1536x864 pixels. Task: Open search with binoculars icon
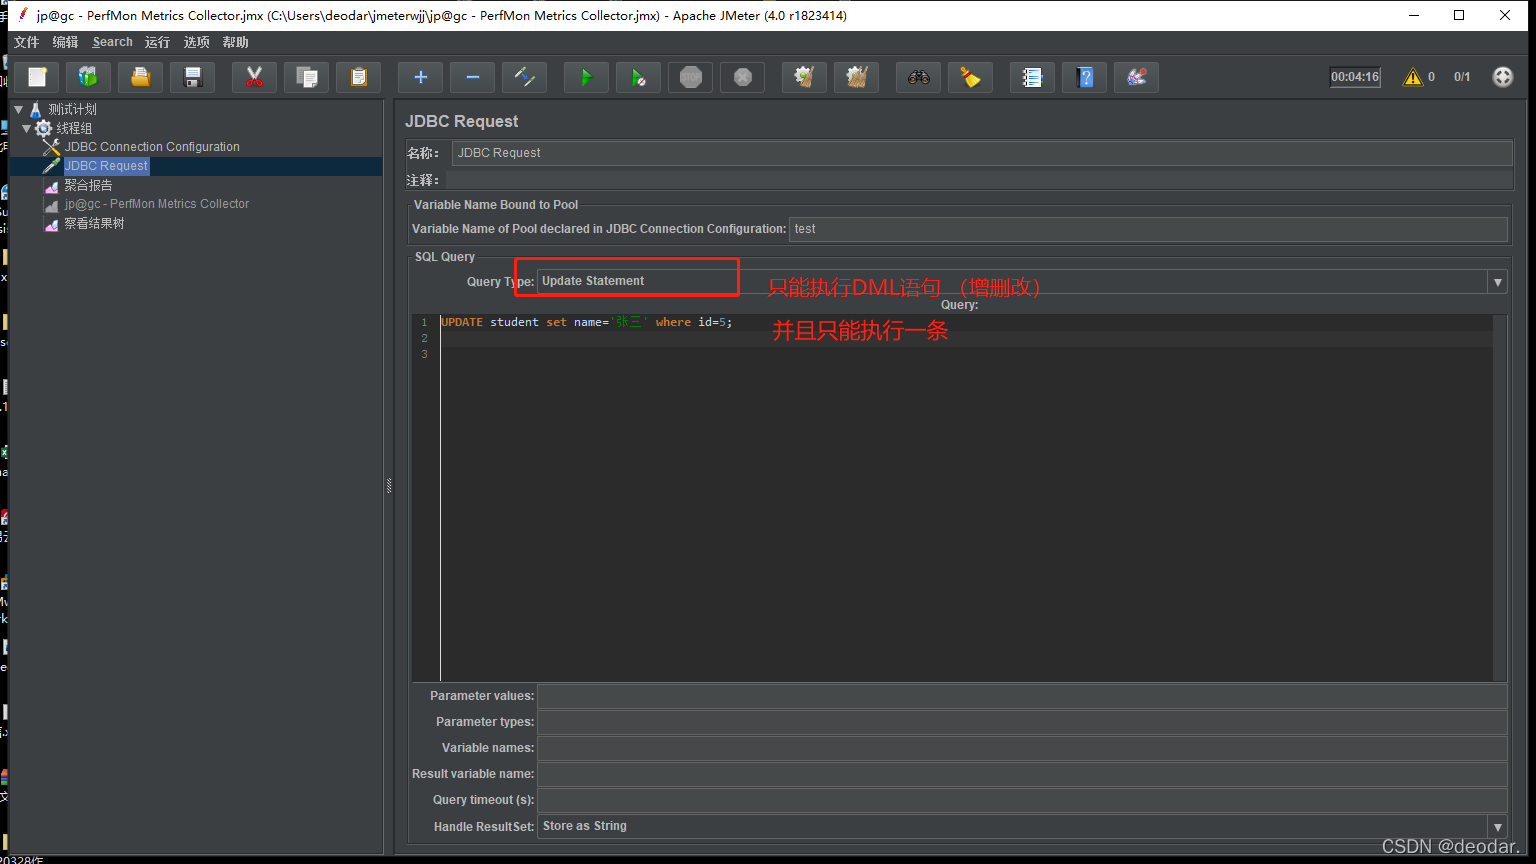[x=918, y=77]
